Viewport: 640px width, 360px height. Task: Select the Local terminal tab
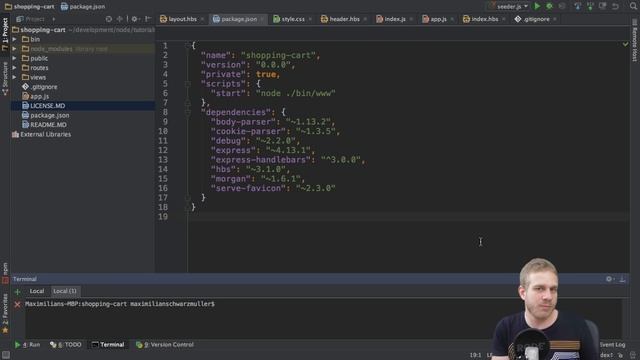pyautogui.click(x=37, y=291)
